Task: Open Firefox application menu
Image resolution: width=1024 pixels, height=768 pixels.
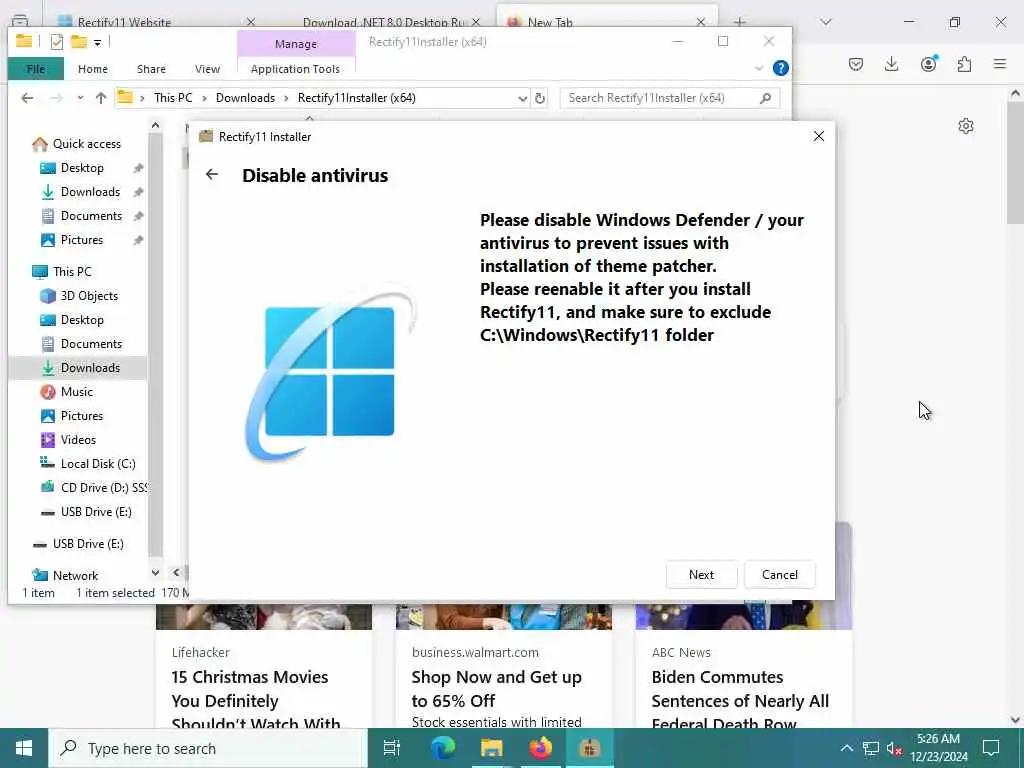Action: [1000, 64]
